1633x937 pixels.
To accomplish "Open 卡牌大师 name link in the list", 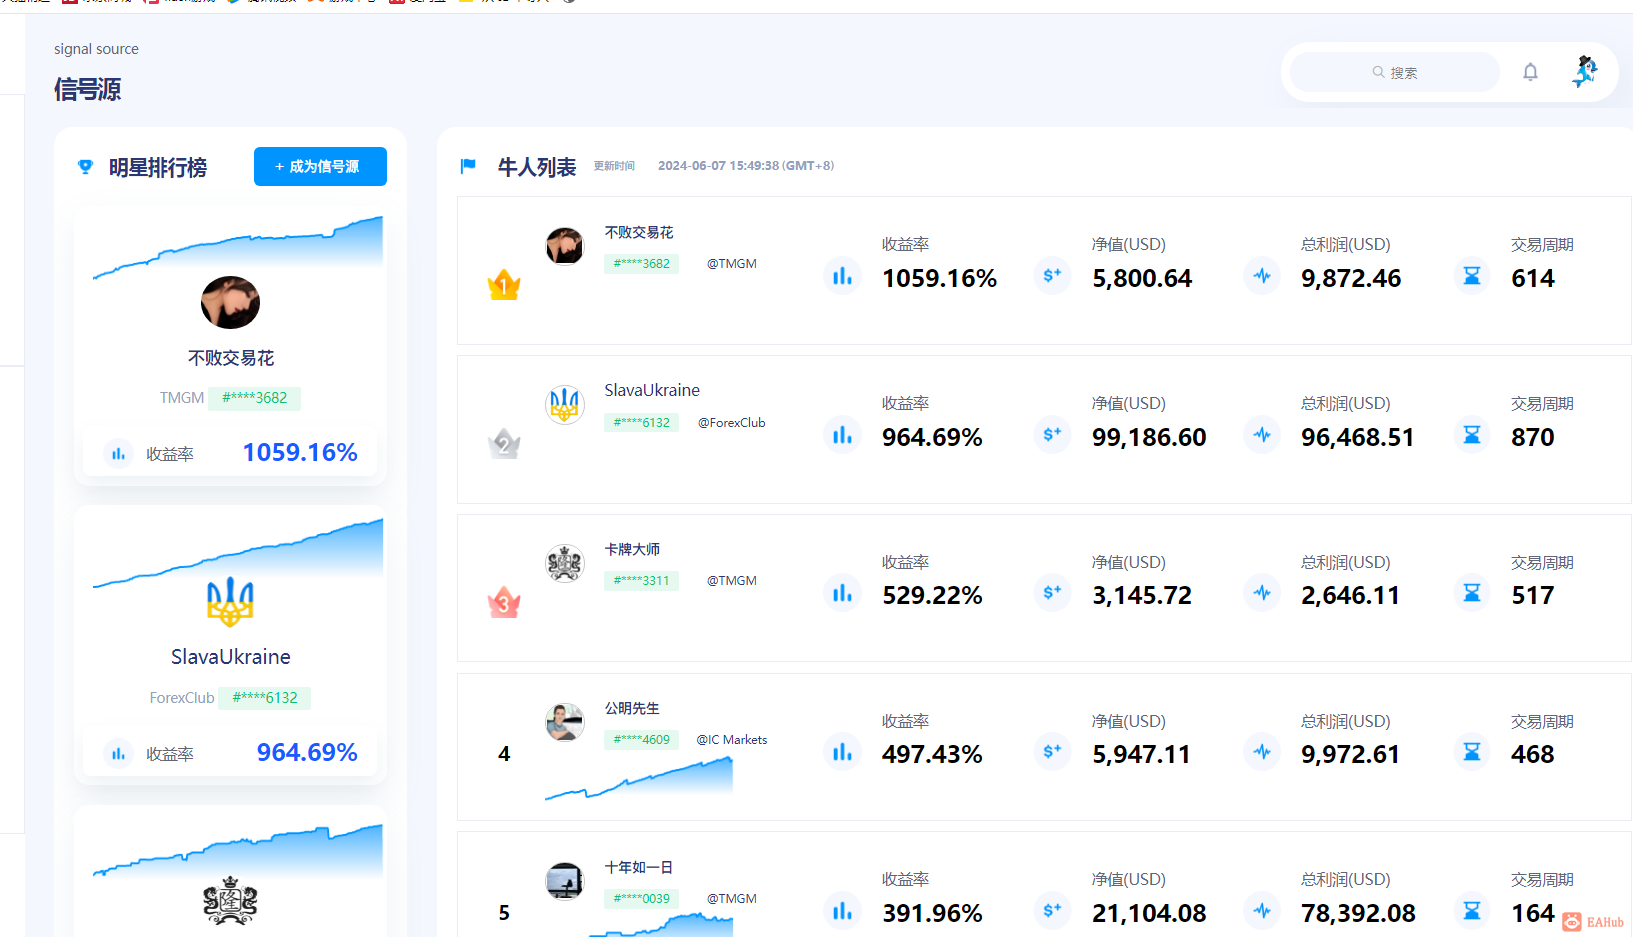I will (632, 549).
